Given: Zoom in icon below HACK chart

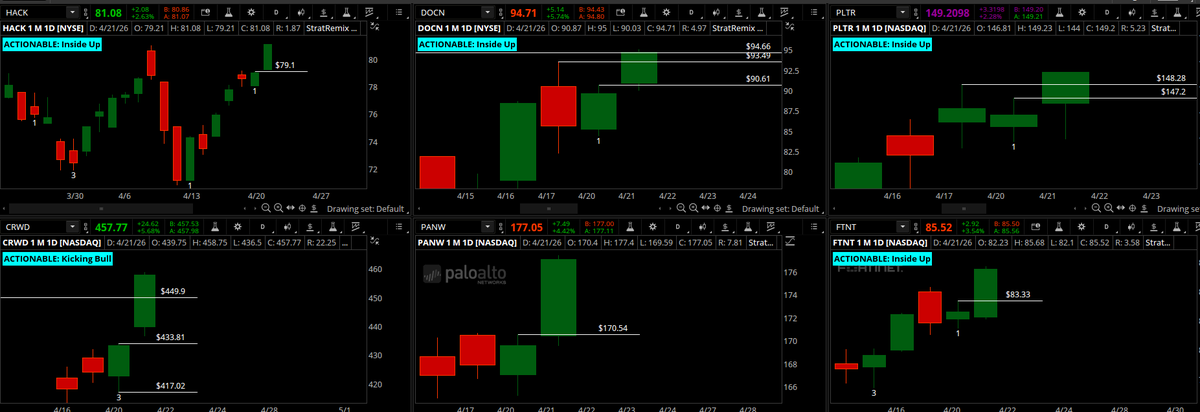Looking at the screenshot, I should click(278, 208).
